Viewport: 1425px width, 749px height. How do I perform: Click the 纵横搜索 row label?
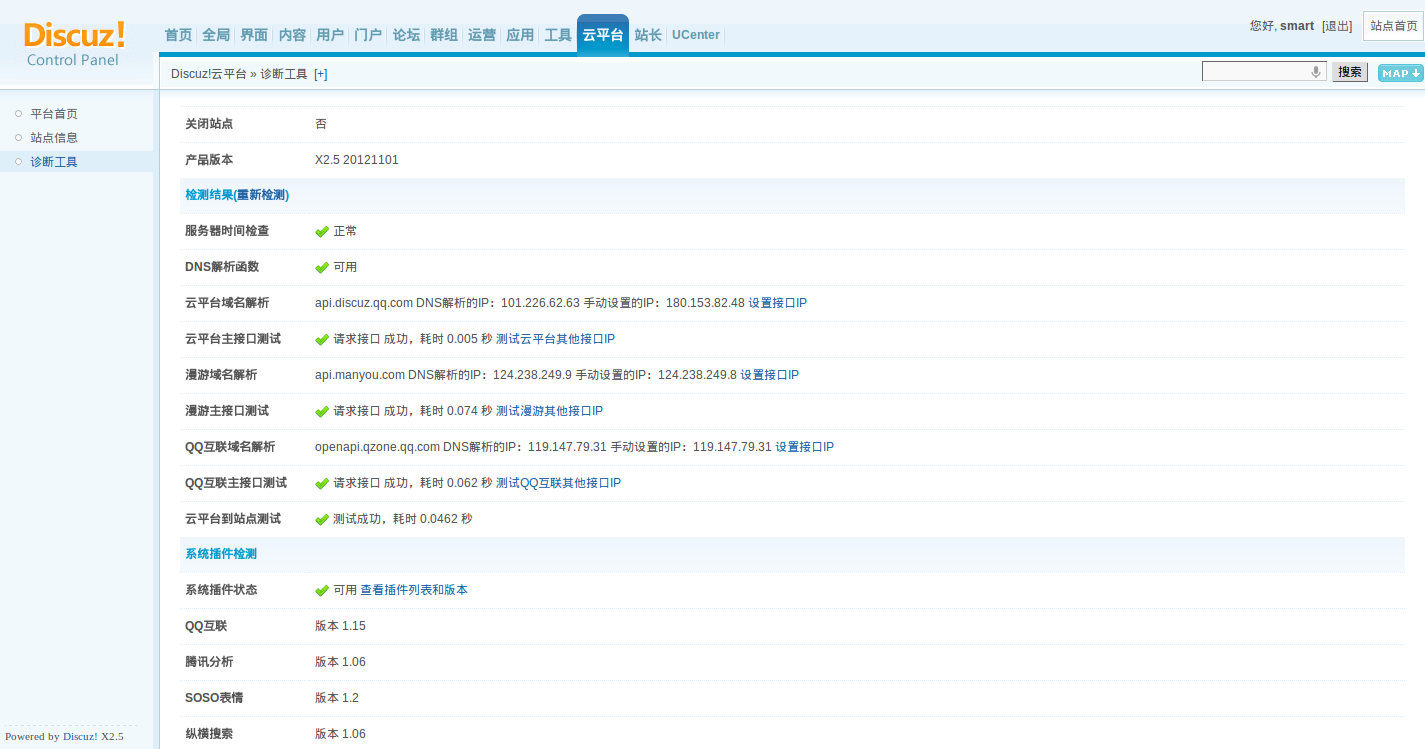click(x=209, y=734)
